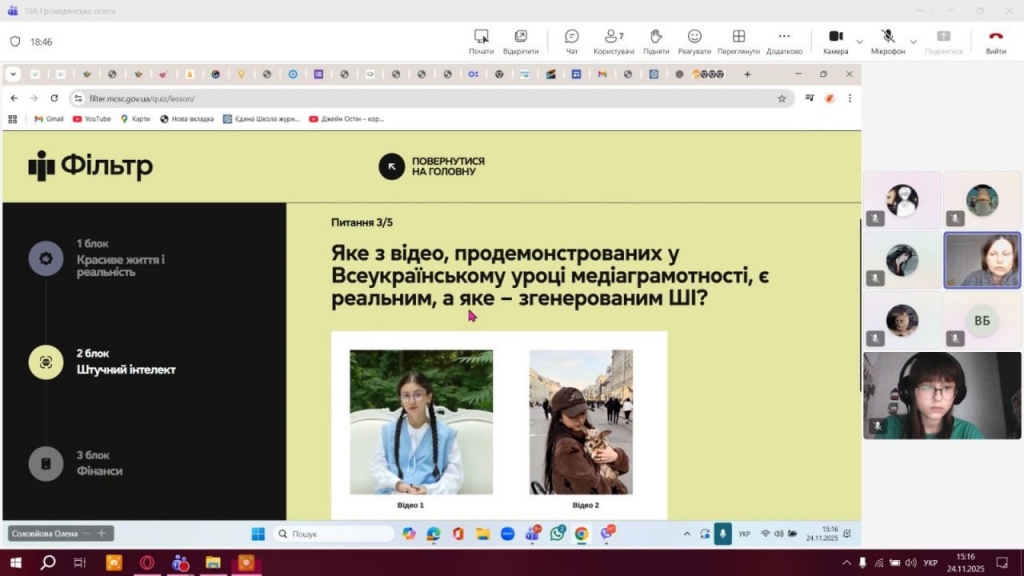Select the ВБ participant avatar tile
Screen dimensions: 1024x576
[982, 320]
